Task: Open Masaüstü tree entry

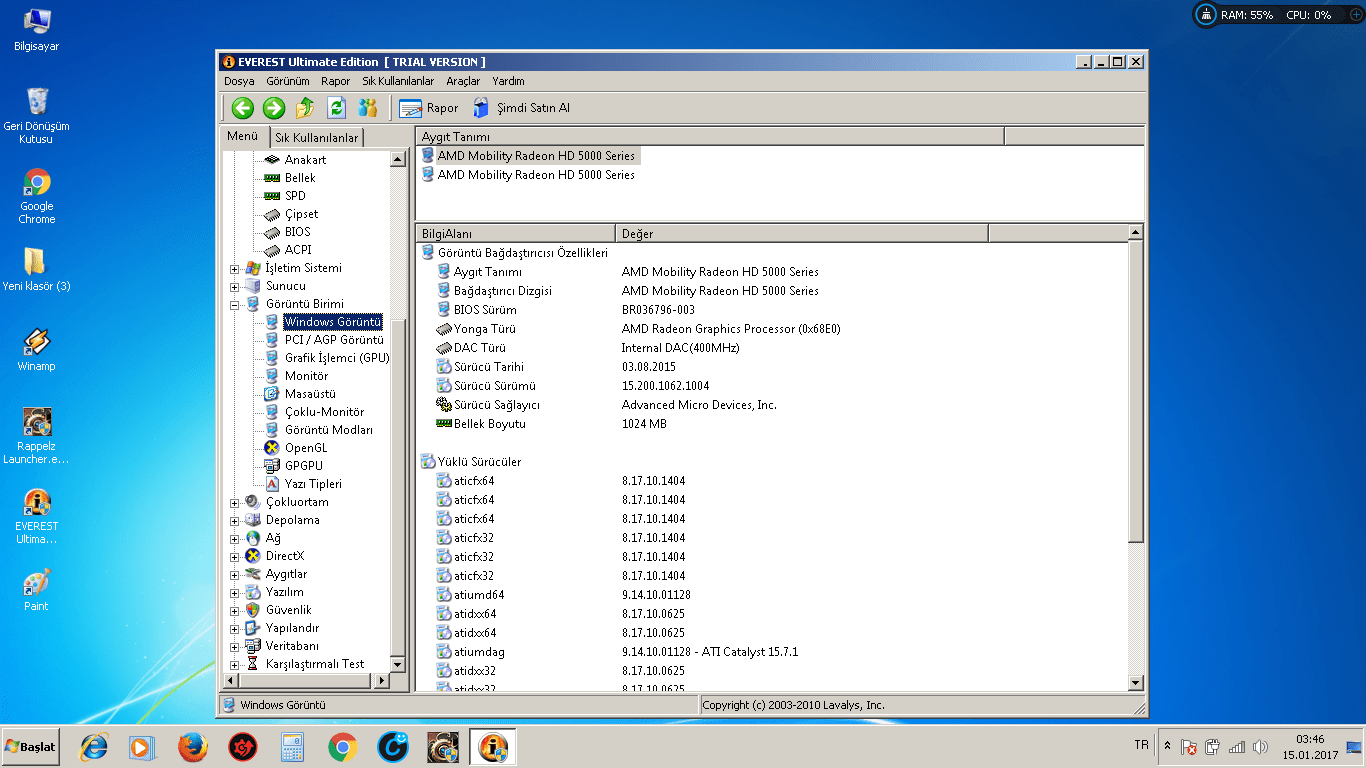Action: point(310,394)
